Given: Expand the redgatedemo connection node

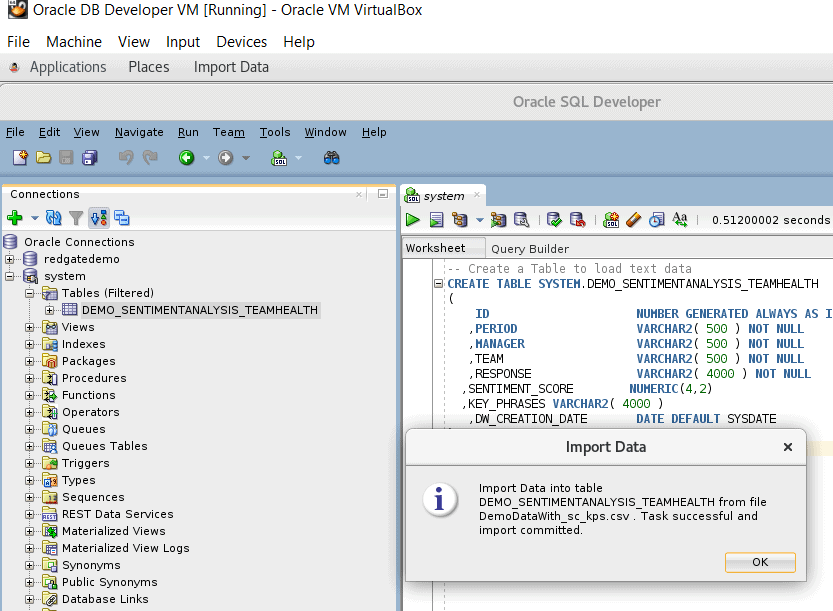Looking at the screenshot, I should point(10,259).
